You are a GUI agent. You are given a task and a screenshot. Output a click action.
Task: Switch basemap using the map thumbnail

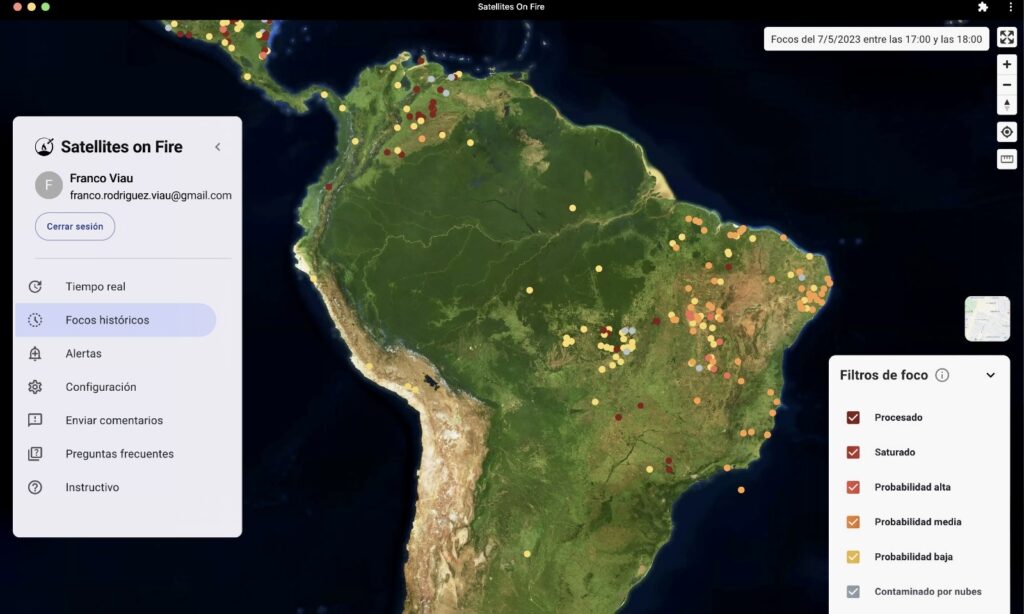click(x=987, y=318)
